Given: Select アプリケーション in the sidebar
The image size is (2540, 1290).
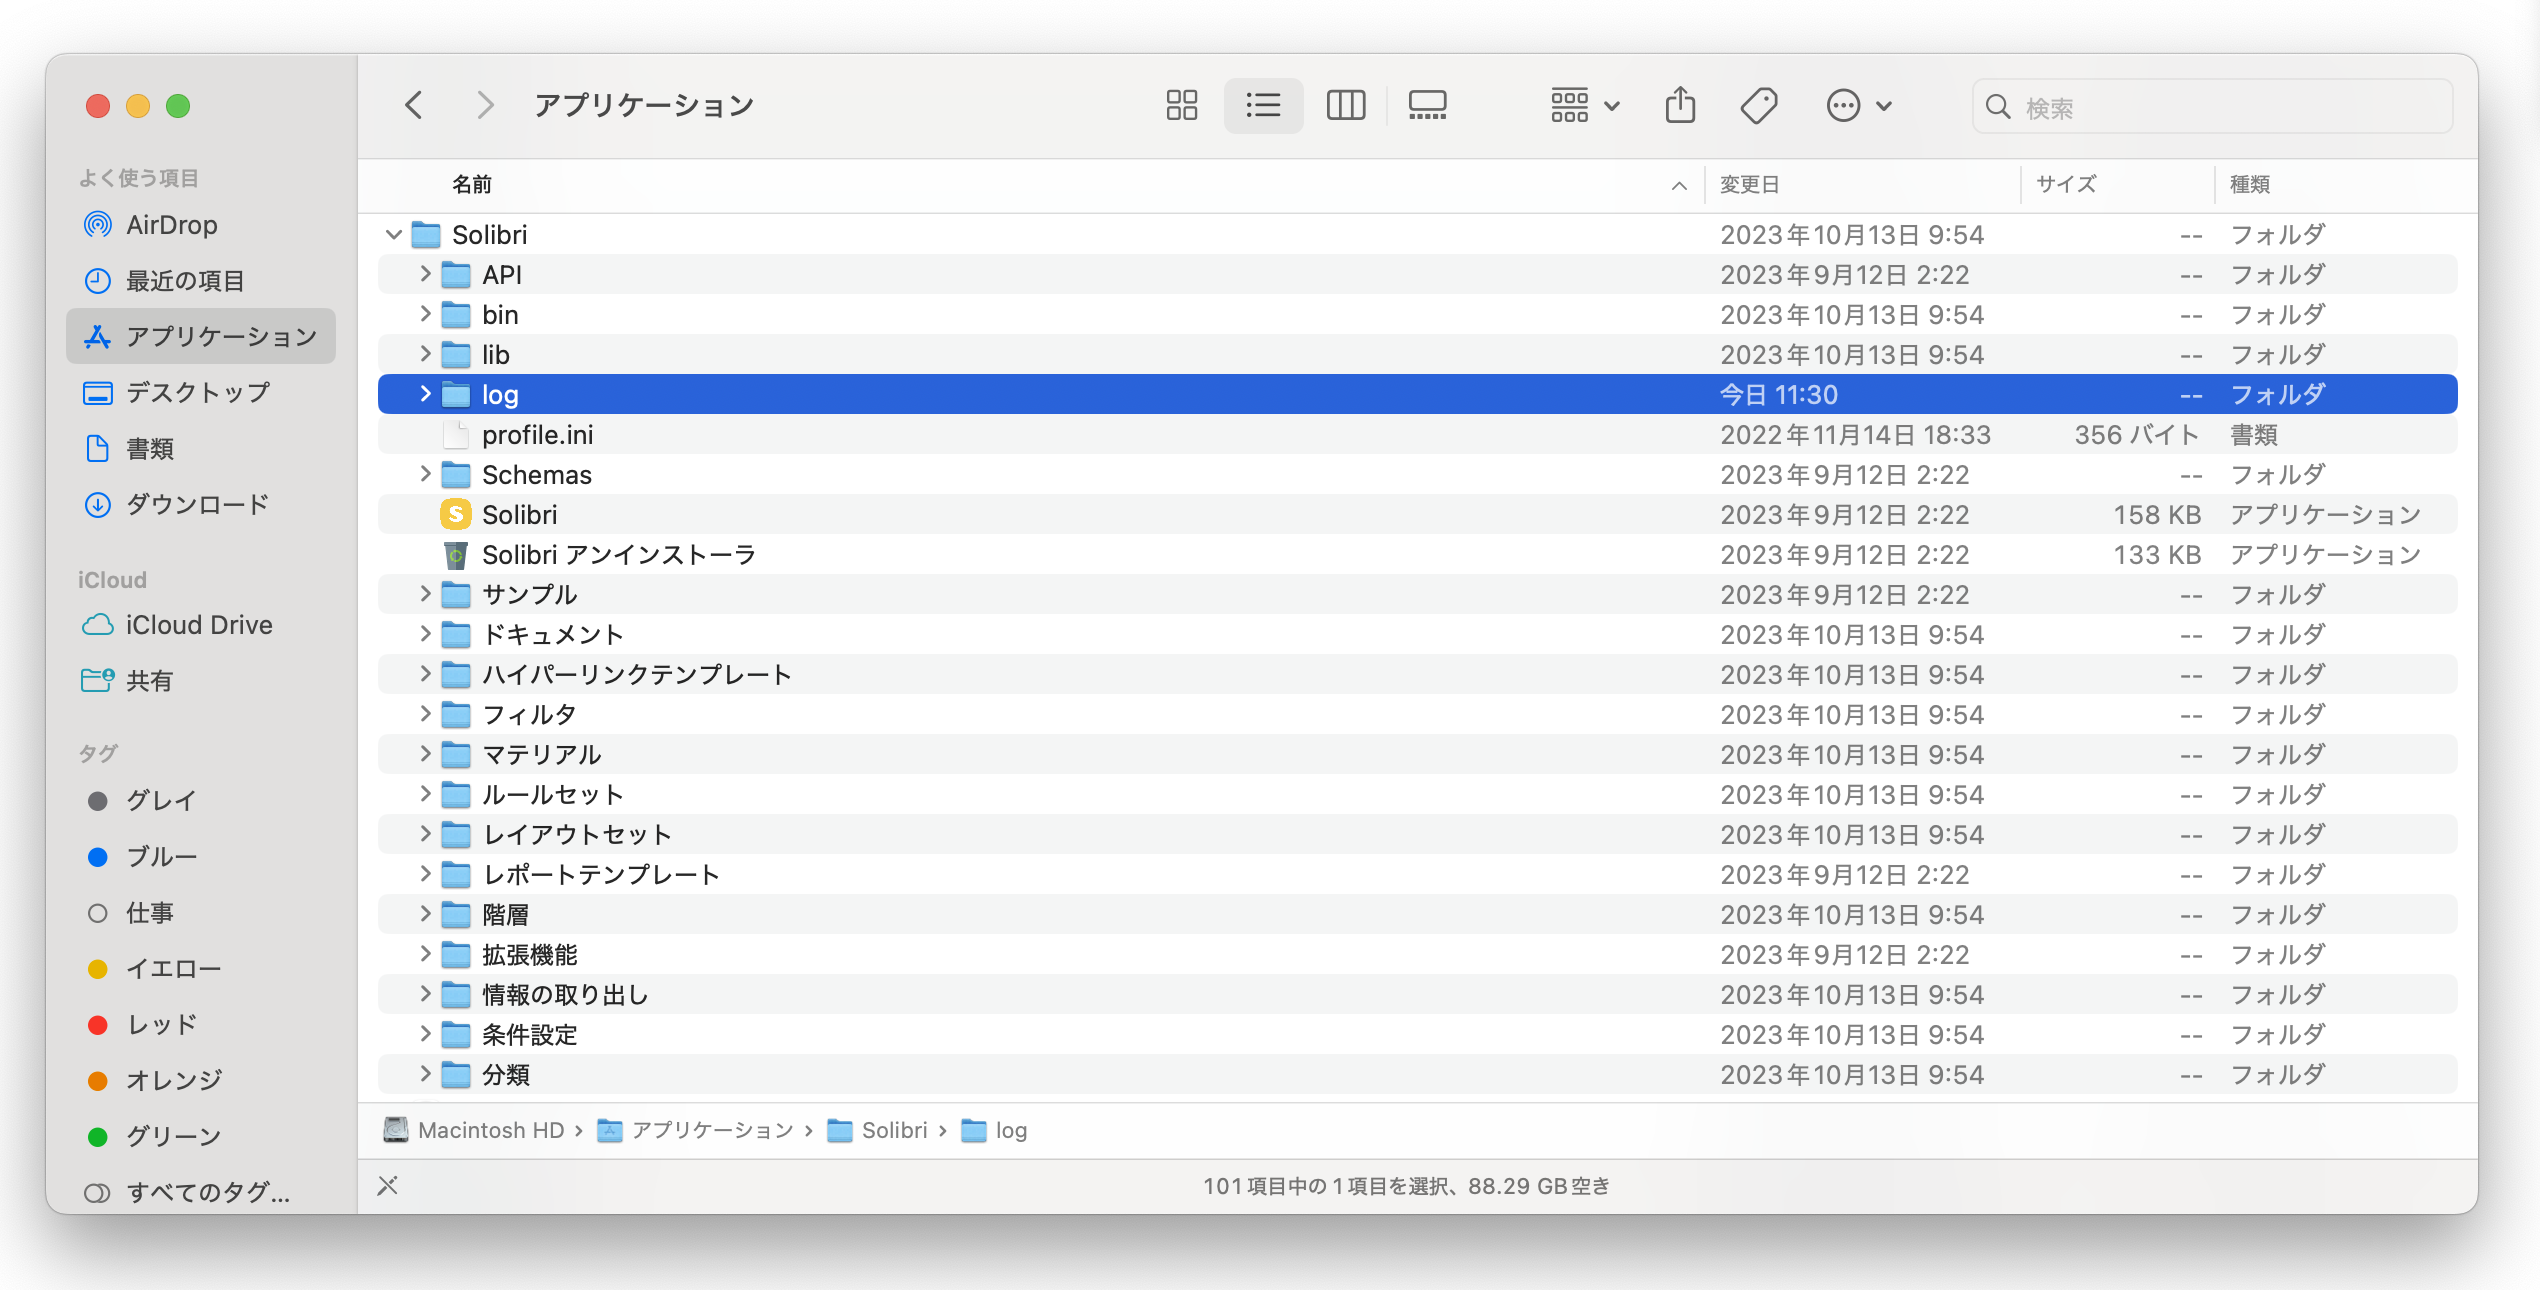Looking at the screenshot, I should pos(200,336).
